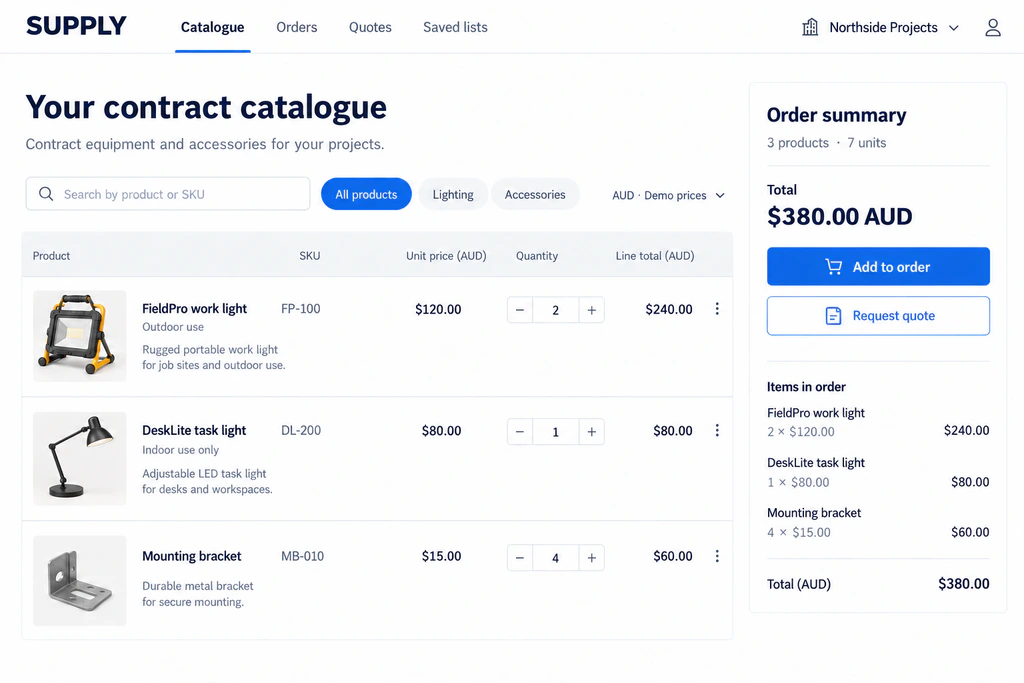Click the Outdoor use label

[x=173, y=326]
